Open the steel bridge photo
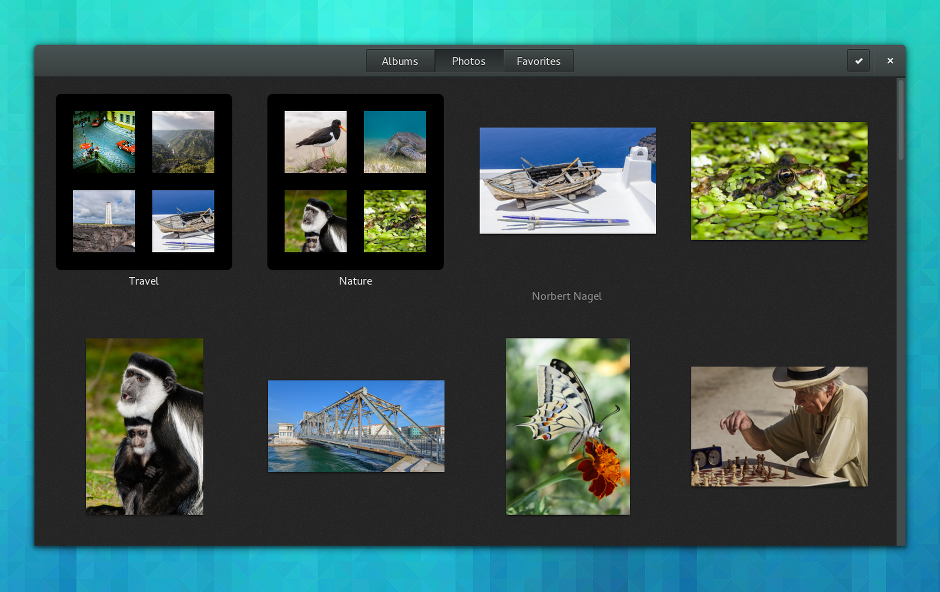This screenshot has height=592, width=940. [x=356, y=426]
